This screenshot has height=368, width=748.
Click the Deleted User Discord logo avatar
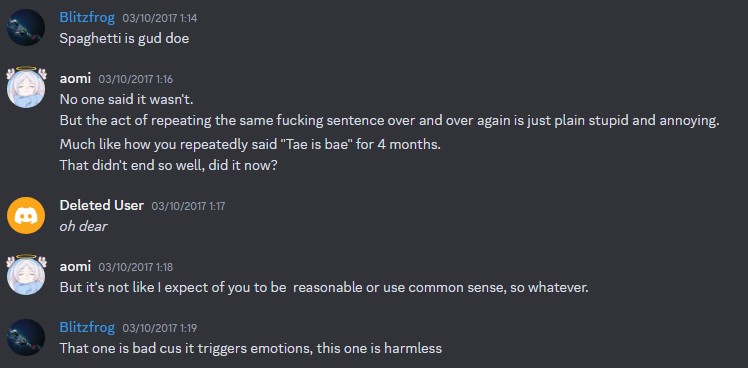(x=26, y=215)
